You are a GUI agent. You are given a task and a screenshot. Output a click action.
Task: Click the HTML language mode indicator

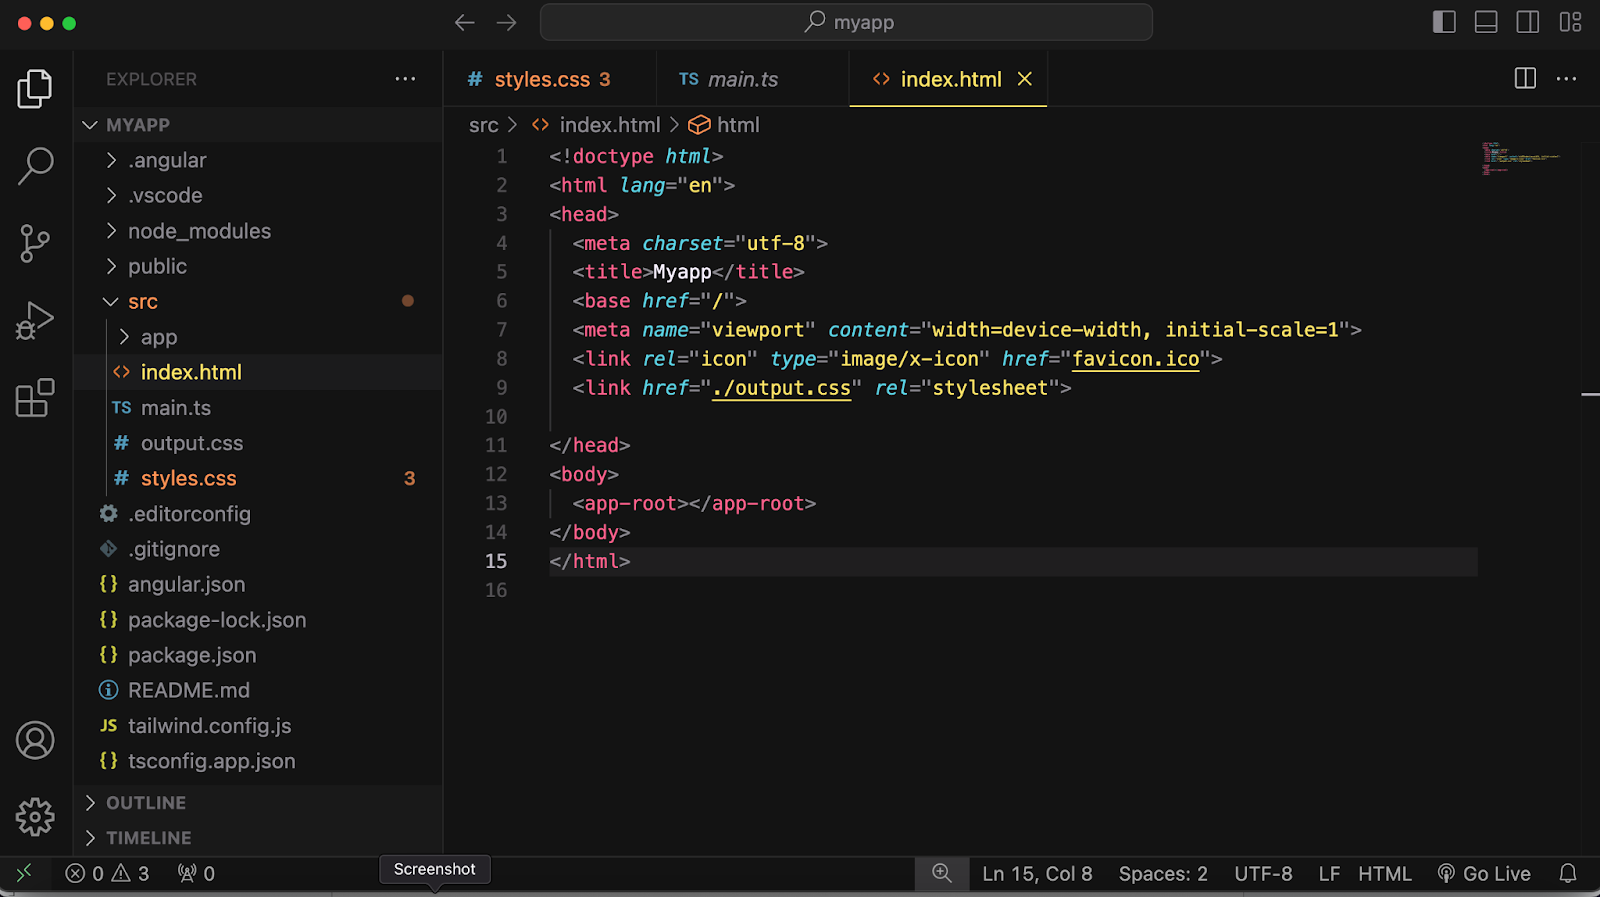(x=1384, y=873)
